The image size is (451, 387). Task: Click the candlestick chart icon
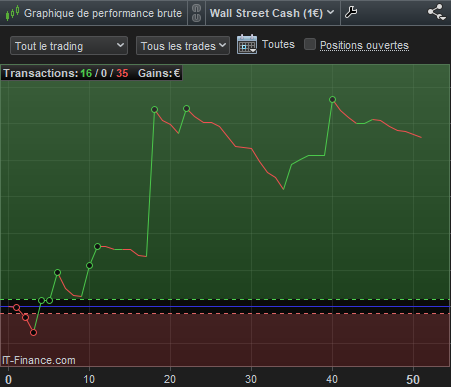[12, 13]
